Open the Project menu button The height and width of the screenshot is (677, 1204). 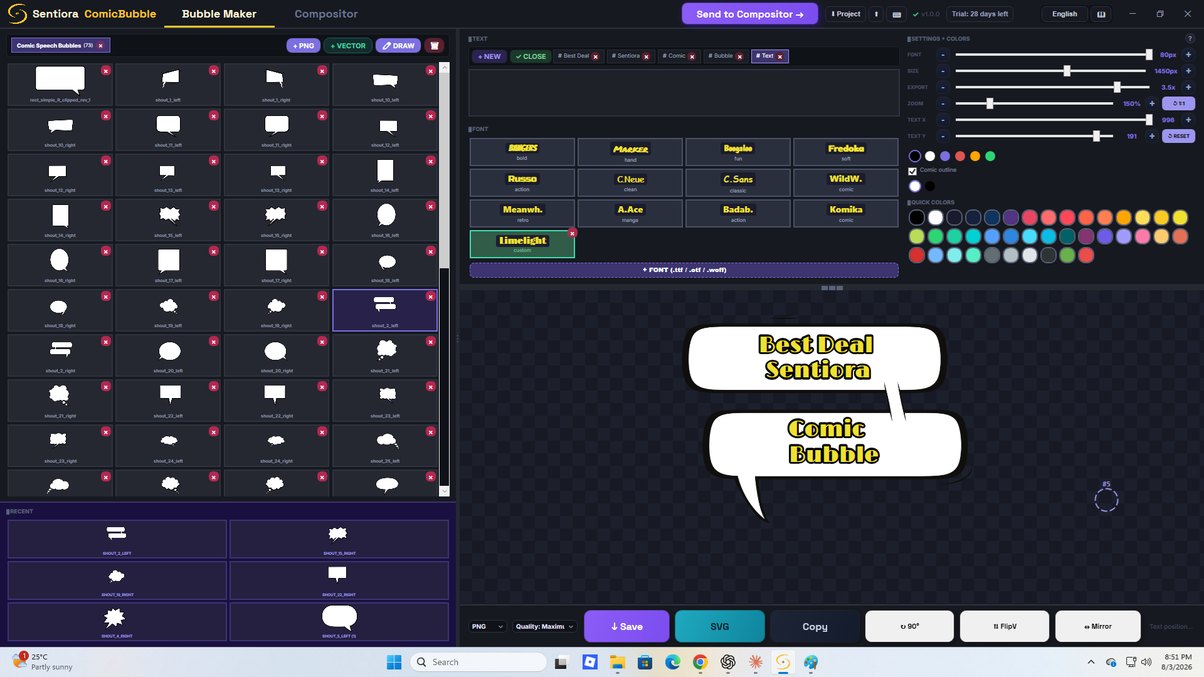(845, 14)
